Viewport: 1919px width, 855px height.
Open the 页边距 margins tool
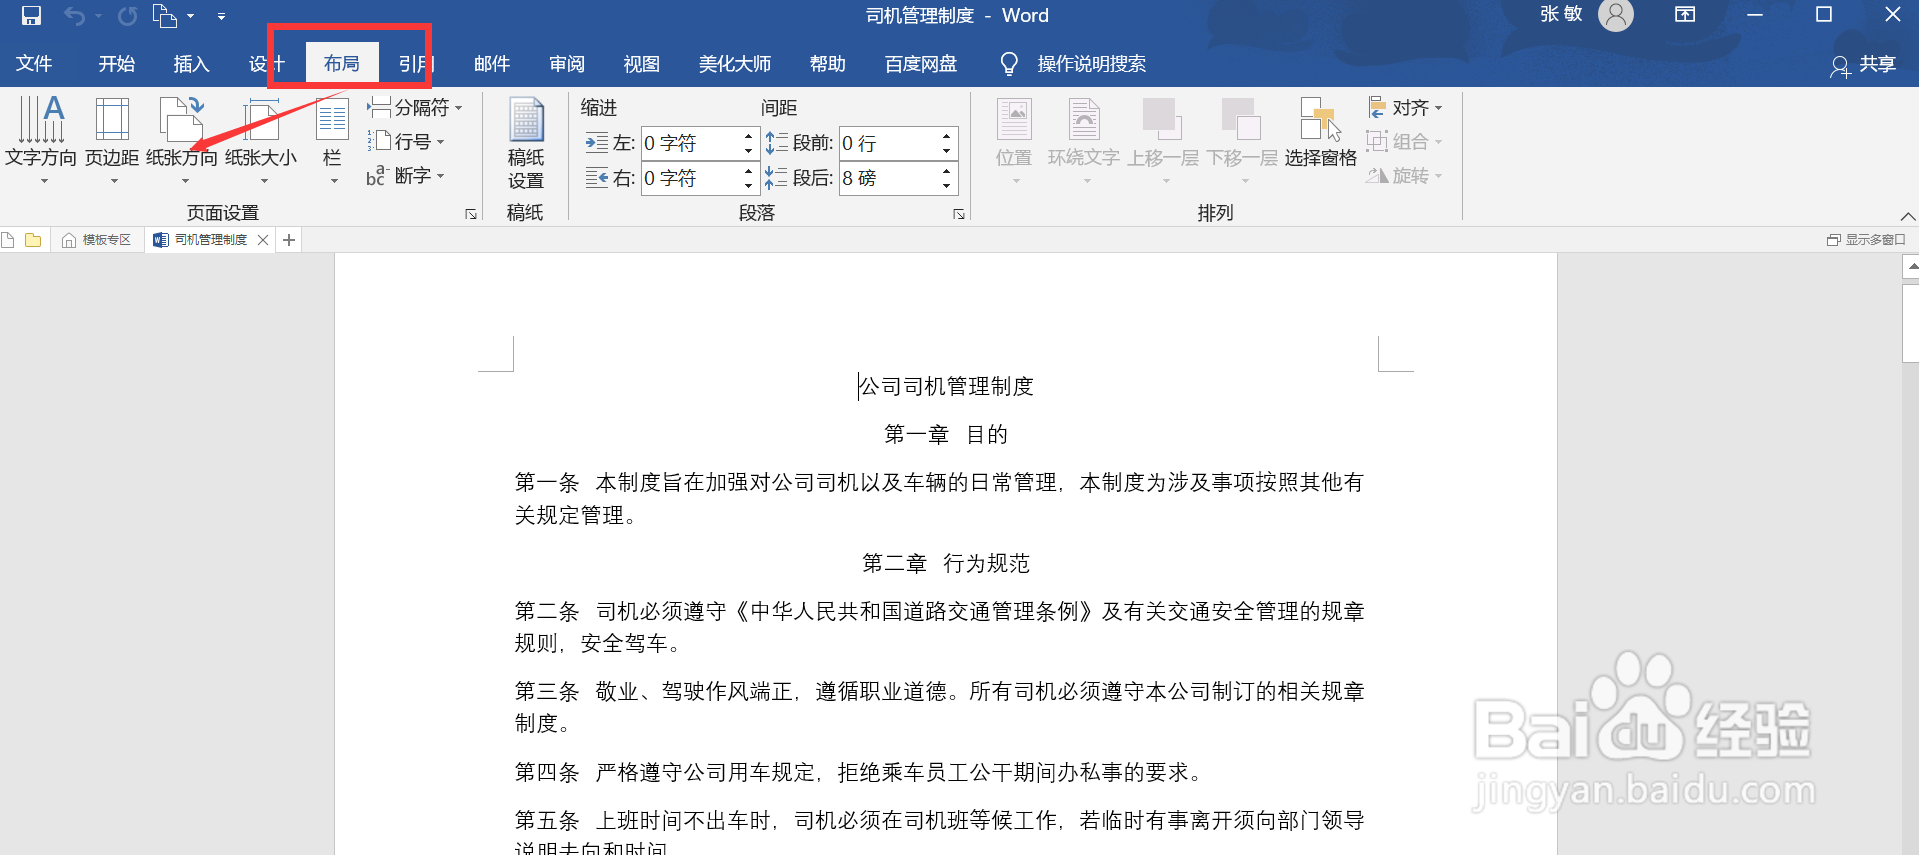click(x=112, y=133)
